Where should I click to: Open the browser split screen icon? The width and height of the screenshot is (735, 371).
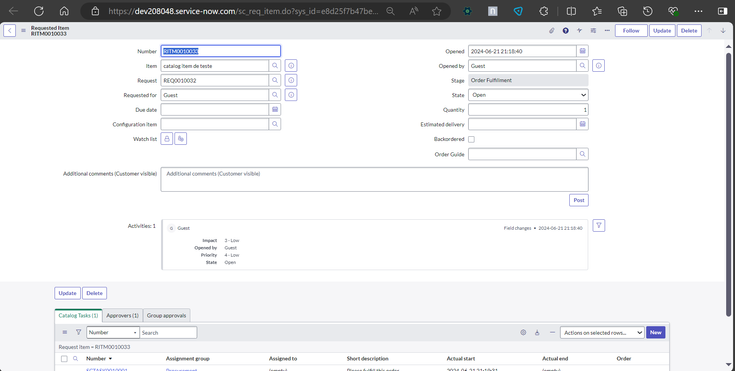571,11
